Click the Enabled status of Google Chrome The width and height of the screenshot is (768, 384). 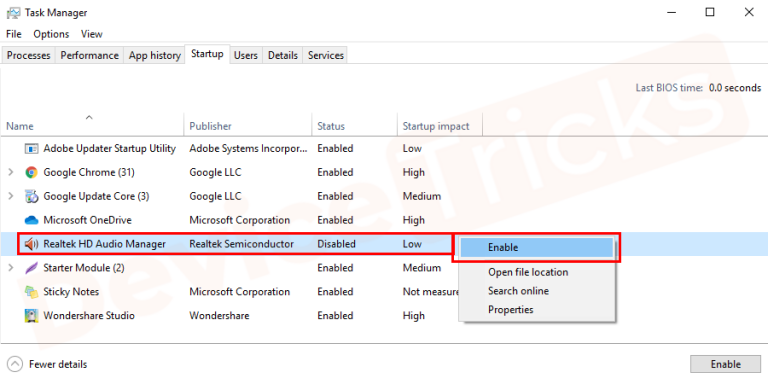[x=335, y=172]
